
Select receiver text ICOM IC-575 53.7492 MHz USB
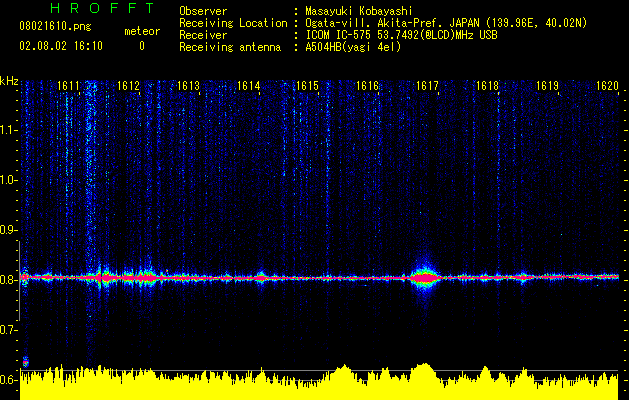401,35
